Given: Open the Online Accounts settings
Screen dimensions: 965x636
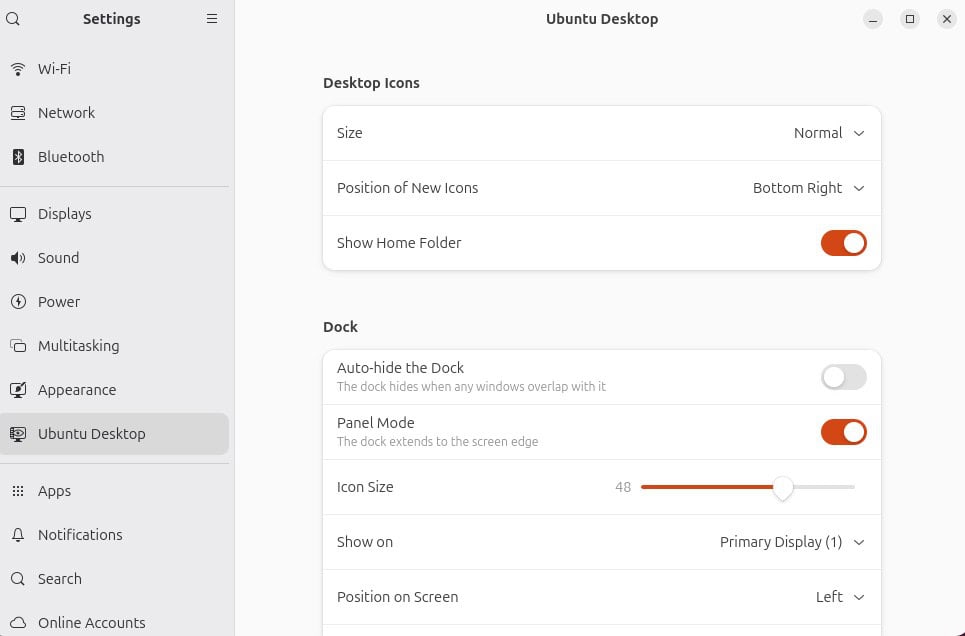Looking at the screenshot, I should pos(91,622).
